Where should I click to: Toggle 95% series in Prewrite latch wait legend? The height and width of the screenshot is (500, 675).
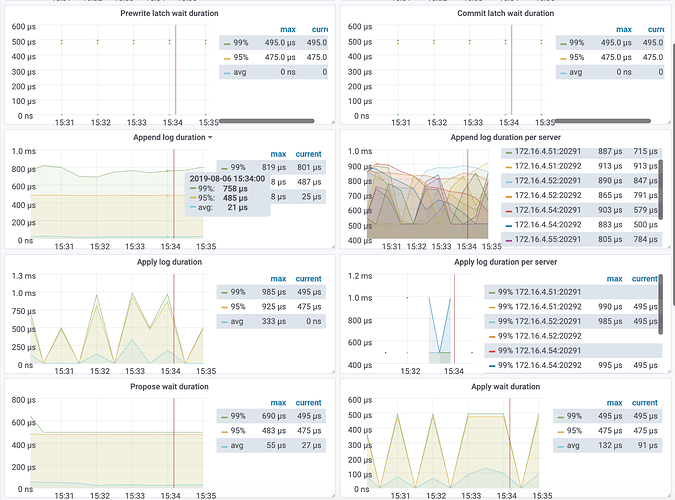(x=241, y=57)
